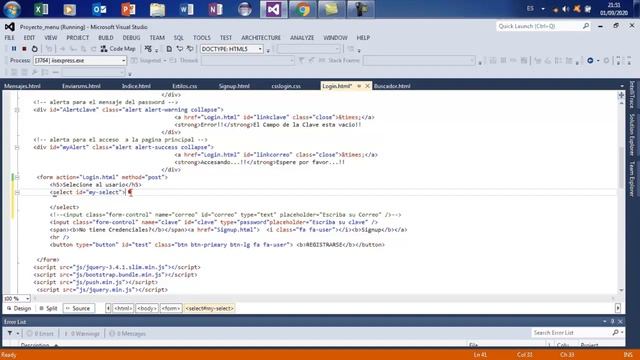Switch to Design view
The image size is (640, 360).
[x=19, y=309]
